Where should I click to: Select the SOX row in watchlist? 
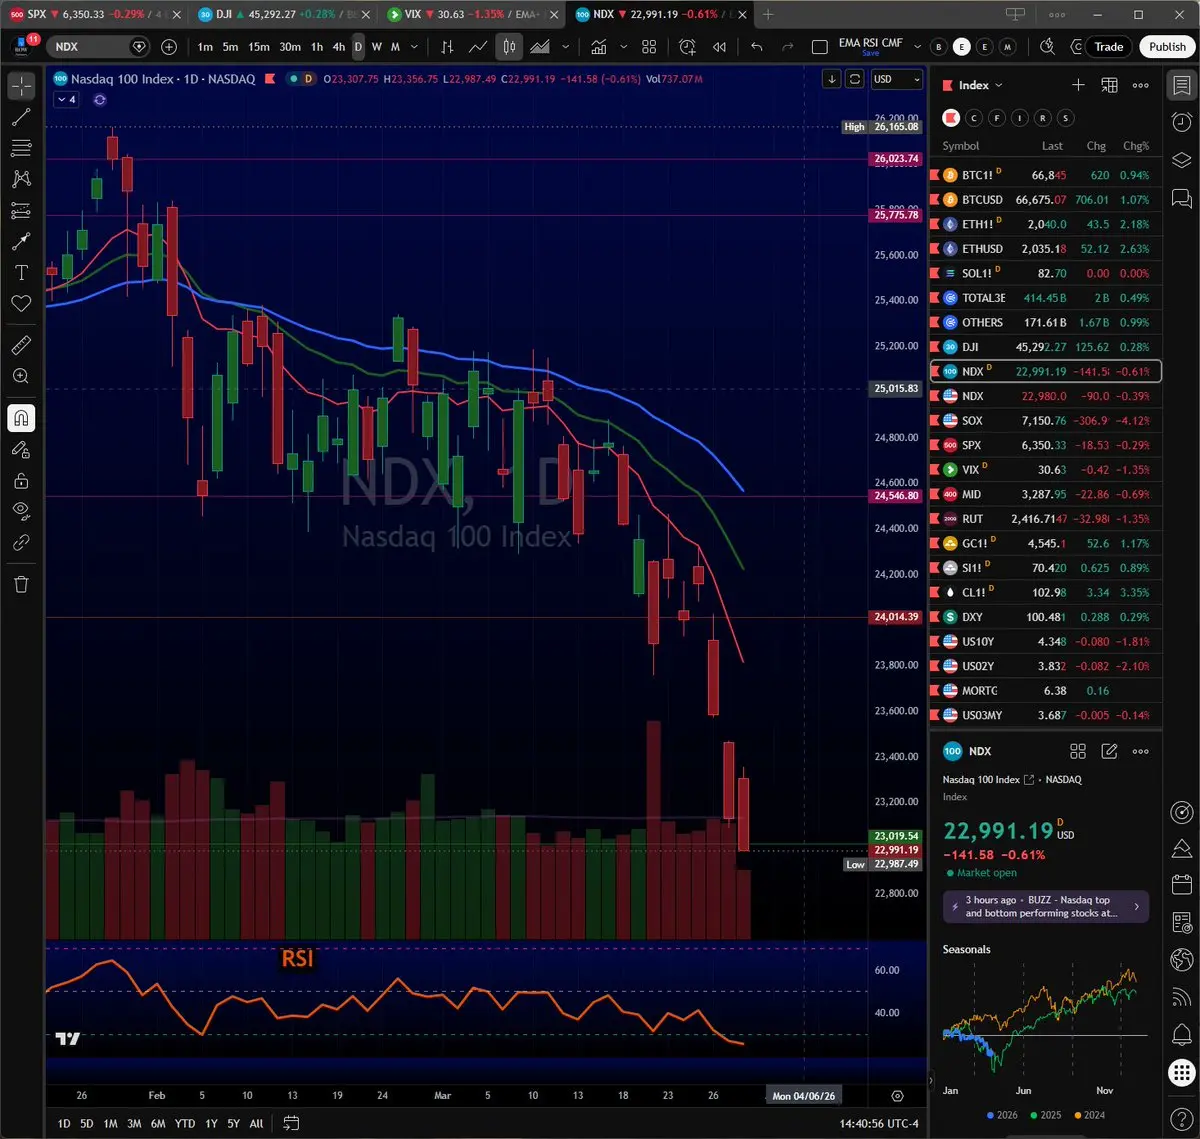pyautogui.click(x=1046, y=421)
